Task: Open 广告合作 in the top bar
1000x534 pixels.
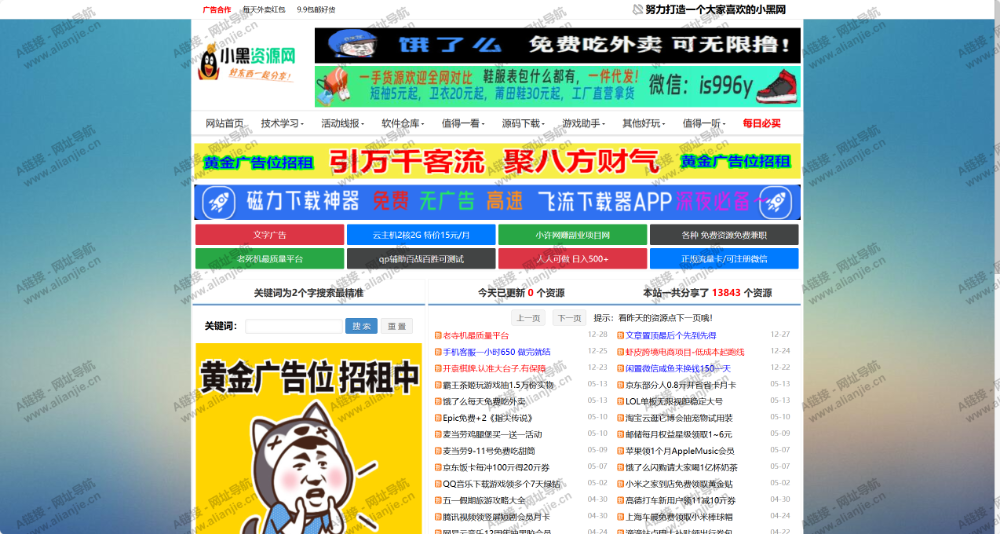Action: (x=217, y=10)
